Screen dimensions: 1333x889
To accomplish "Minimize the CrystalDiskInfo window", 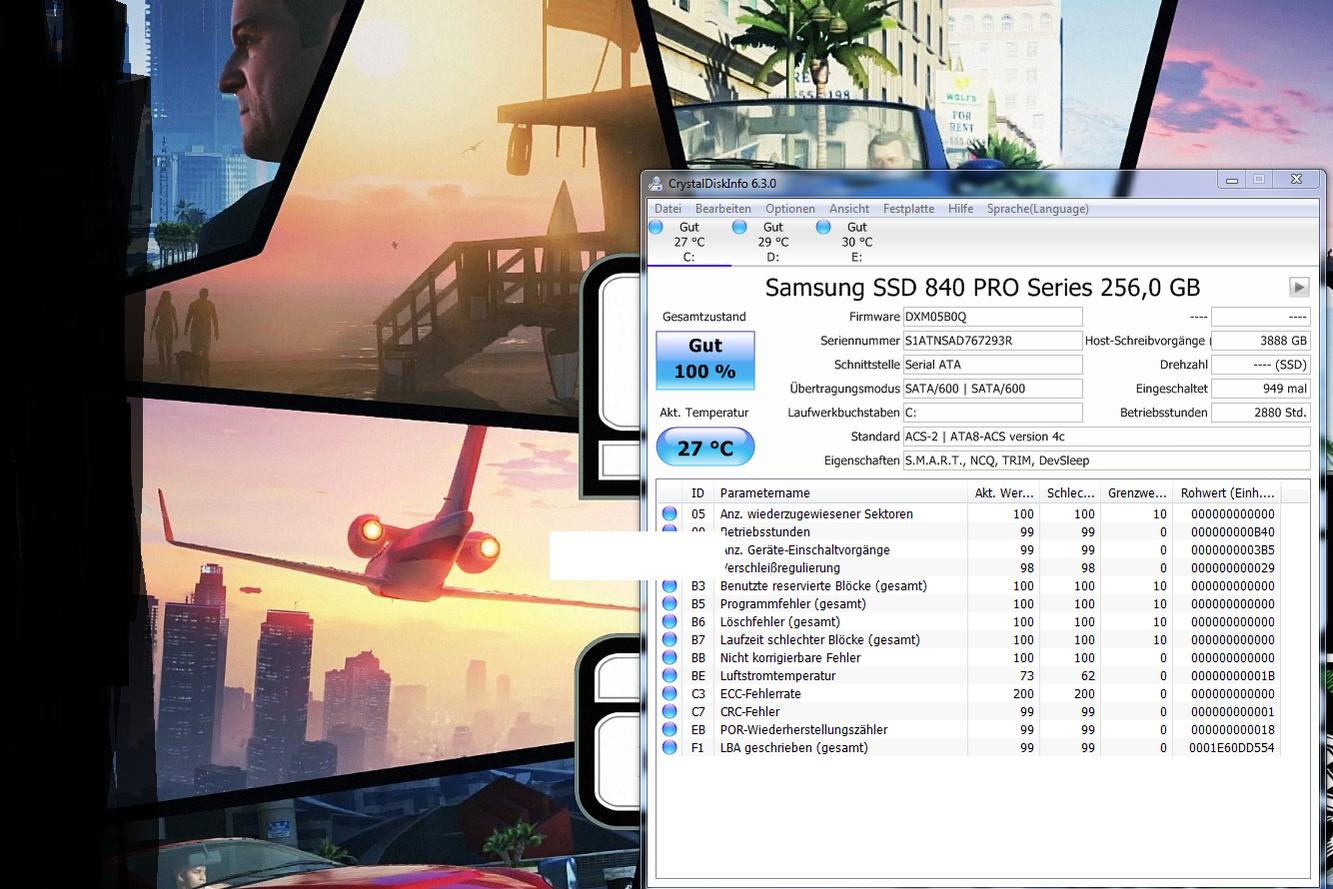I will 1232,180.
